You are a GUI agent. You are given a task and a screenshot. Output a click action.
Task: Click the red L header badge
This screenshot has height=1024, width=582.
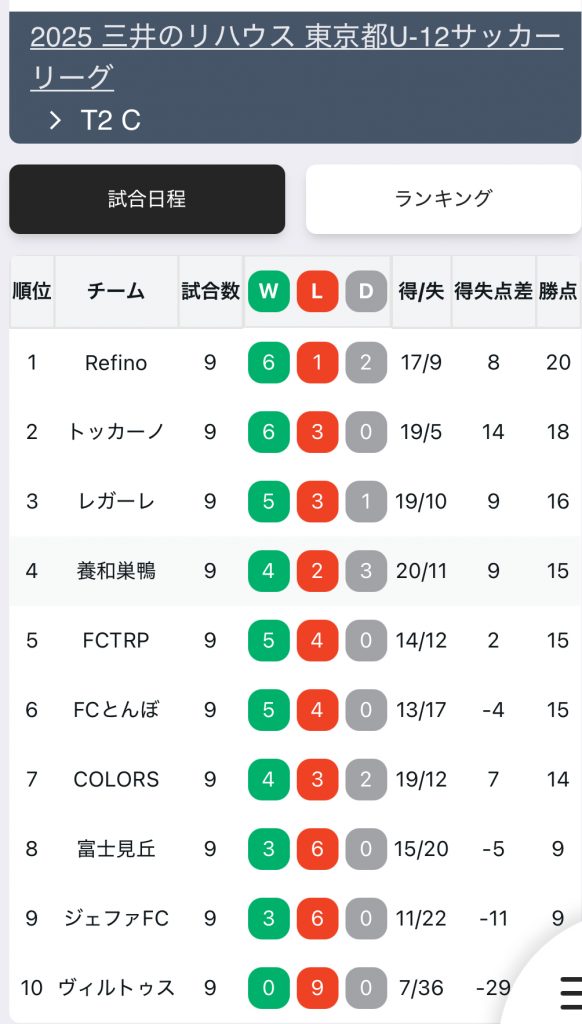[x=317, y=291]
